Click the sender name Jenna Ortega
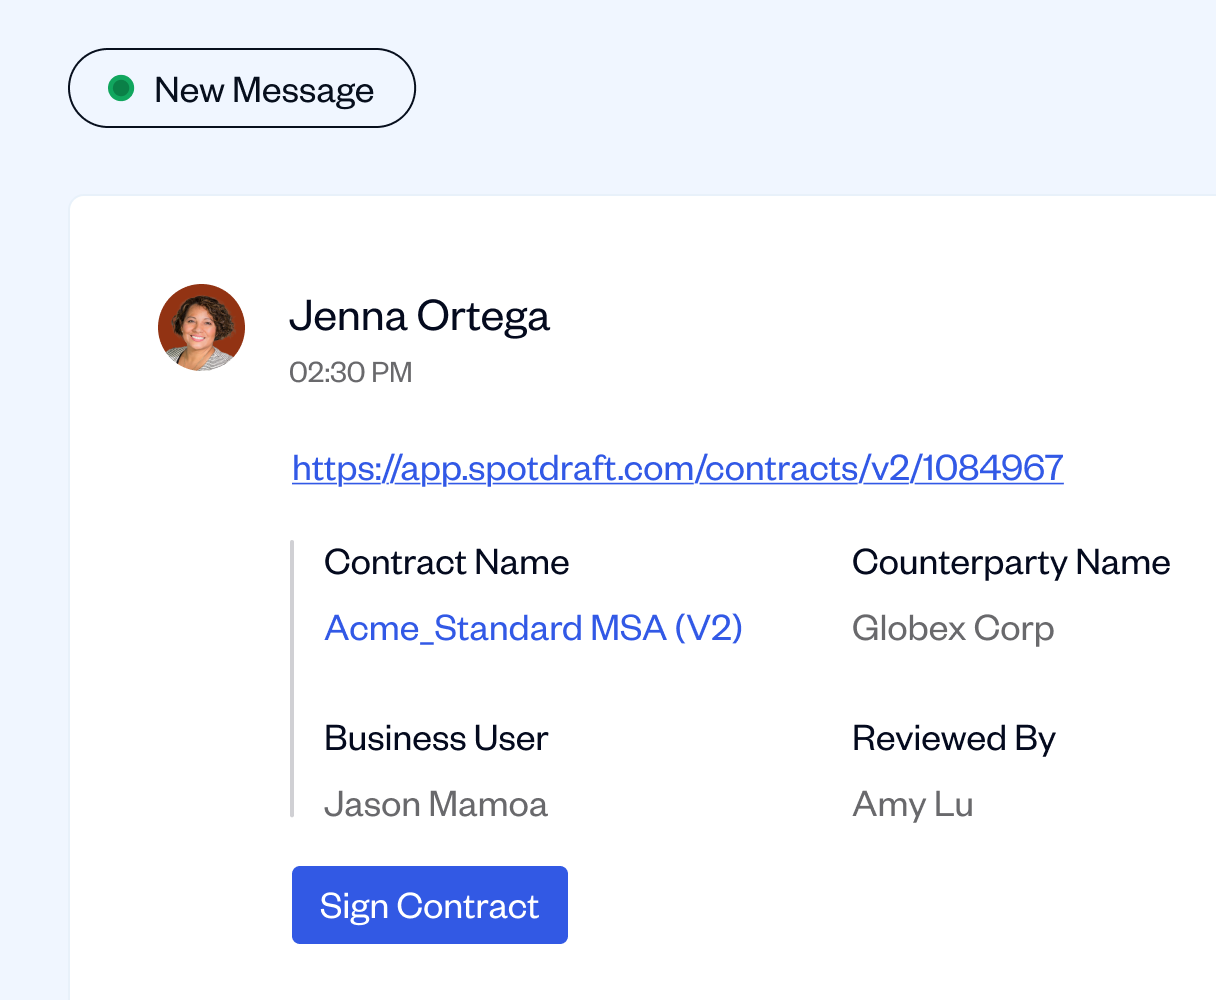 419,316
